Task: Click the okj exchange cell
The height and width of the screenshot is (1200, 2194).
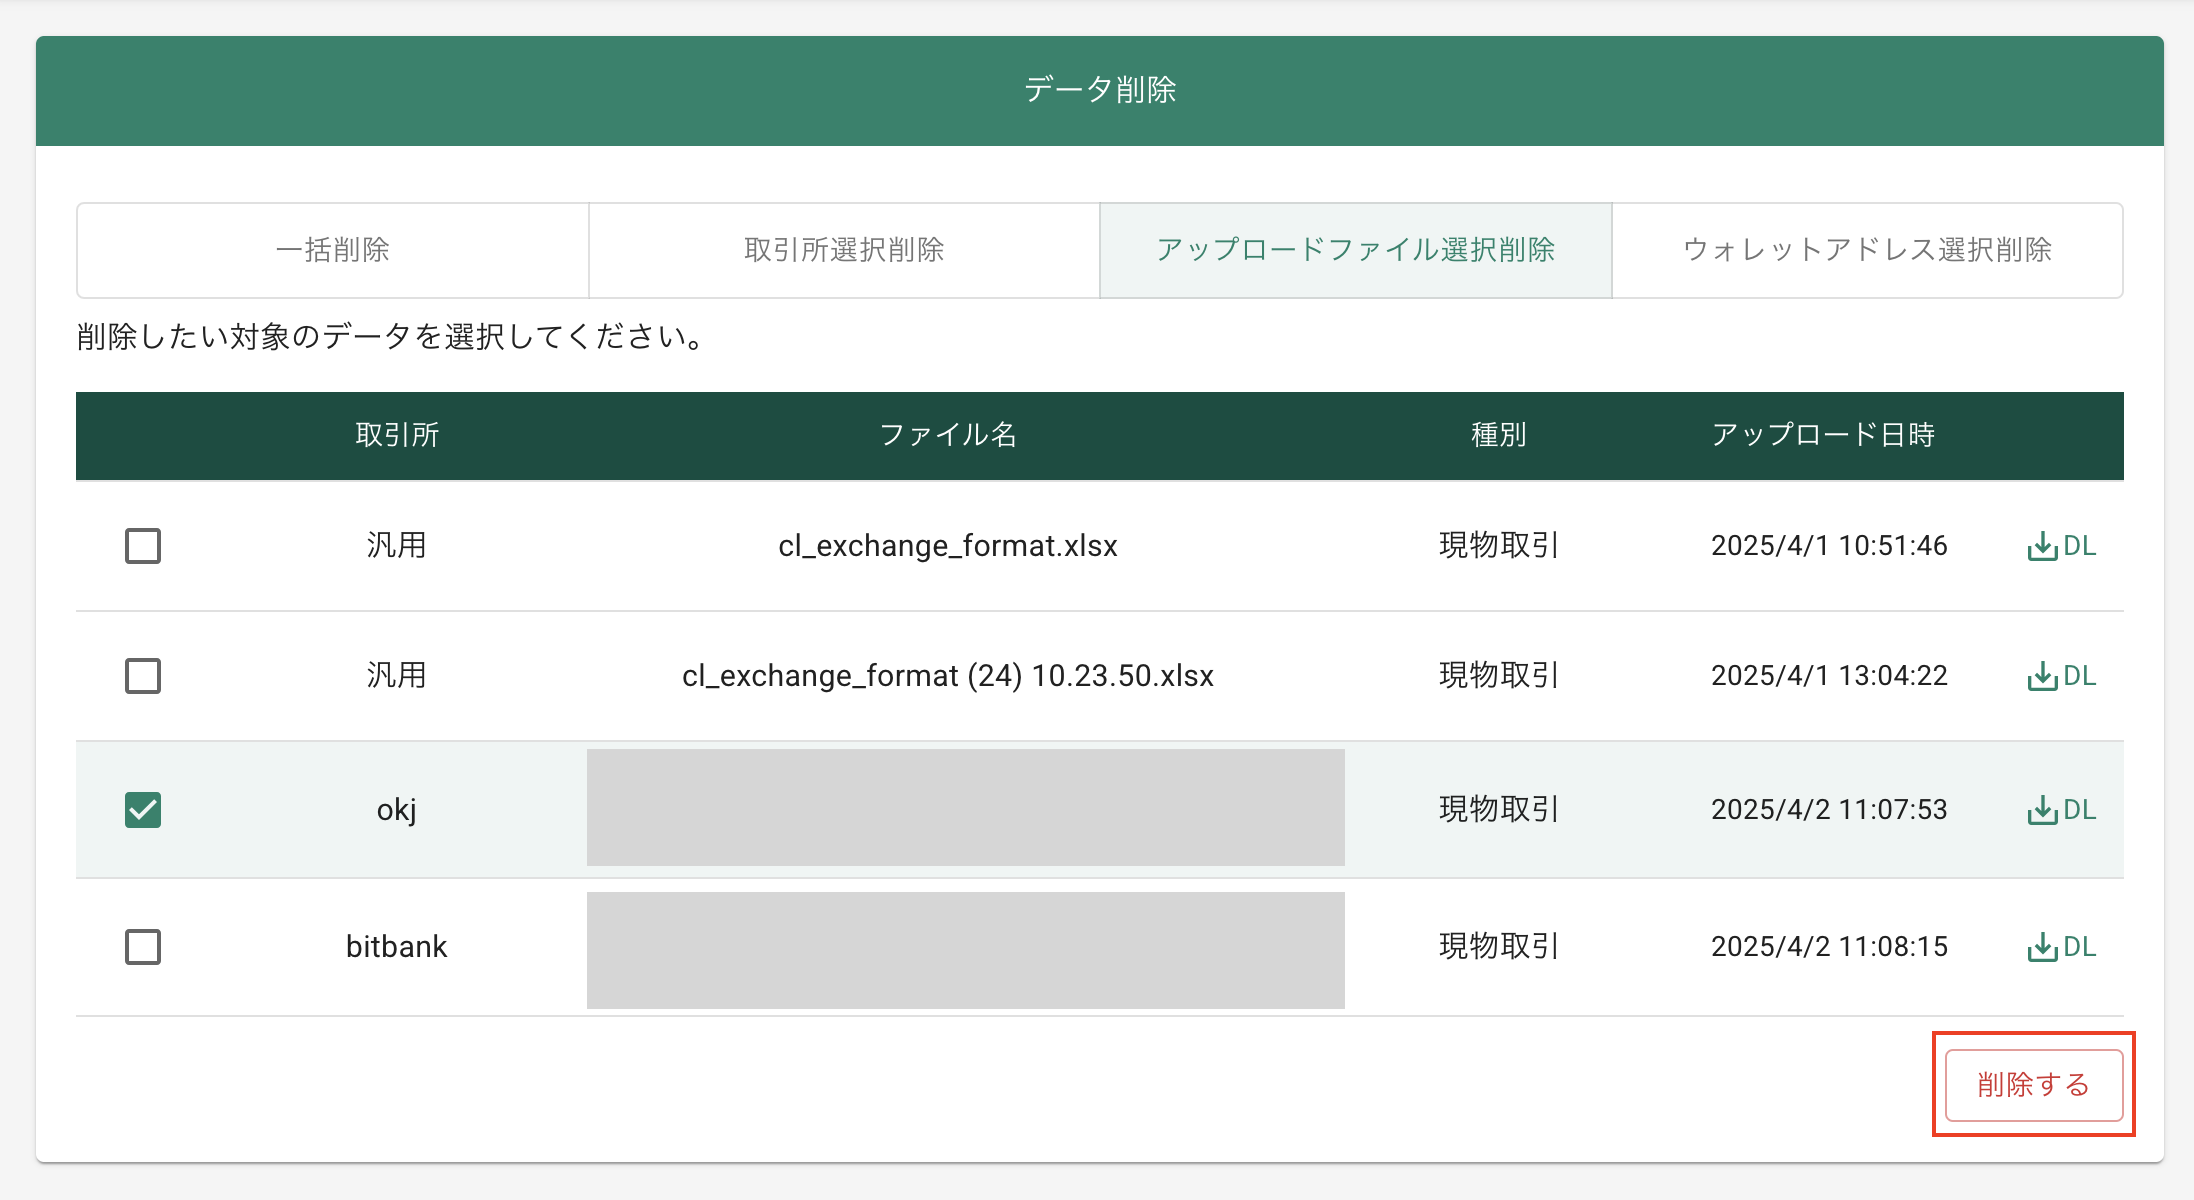Action: click(x=397, y=810)
